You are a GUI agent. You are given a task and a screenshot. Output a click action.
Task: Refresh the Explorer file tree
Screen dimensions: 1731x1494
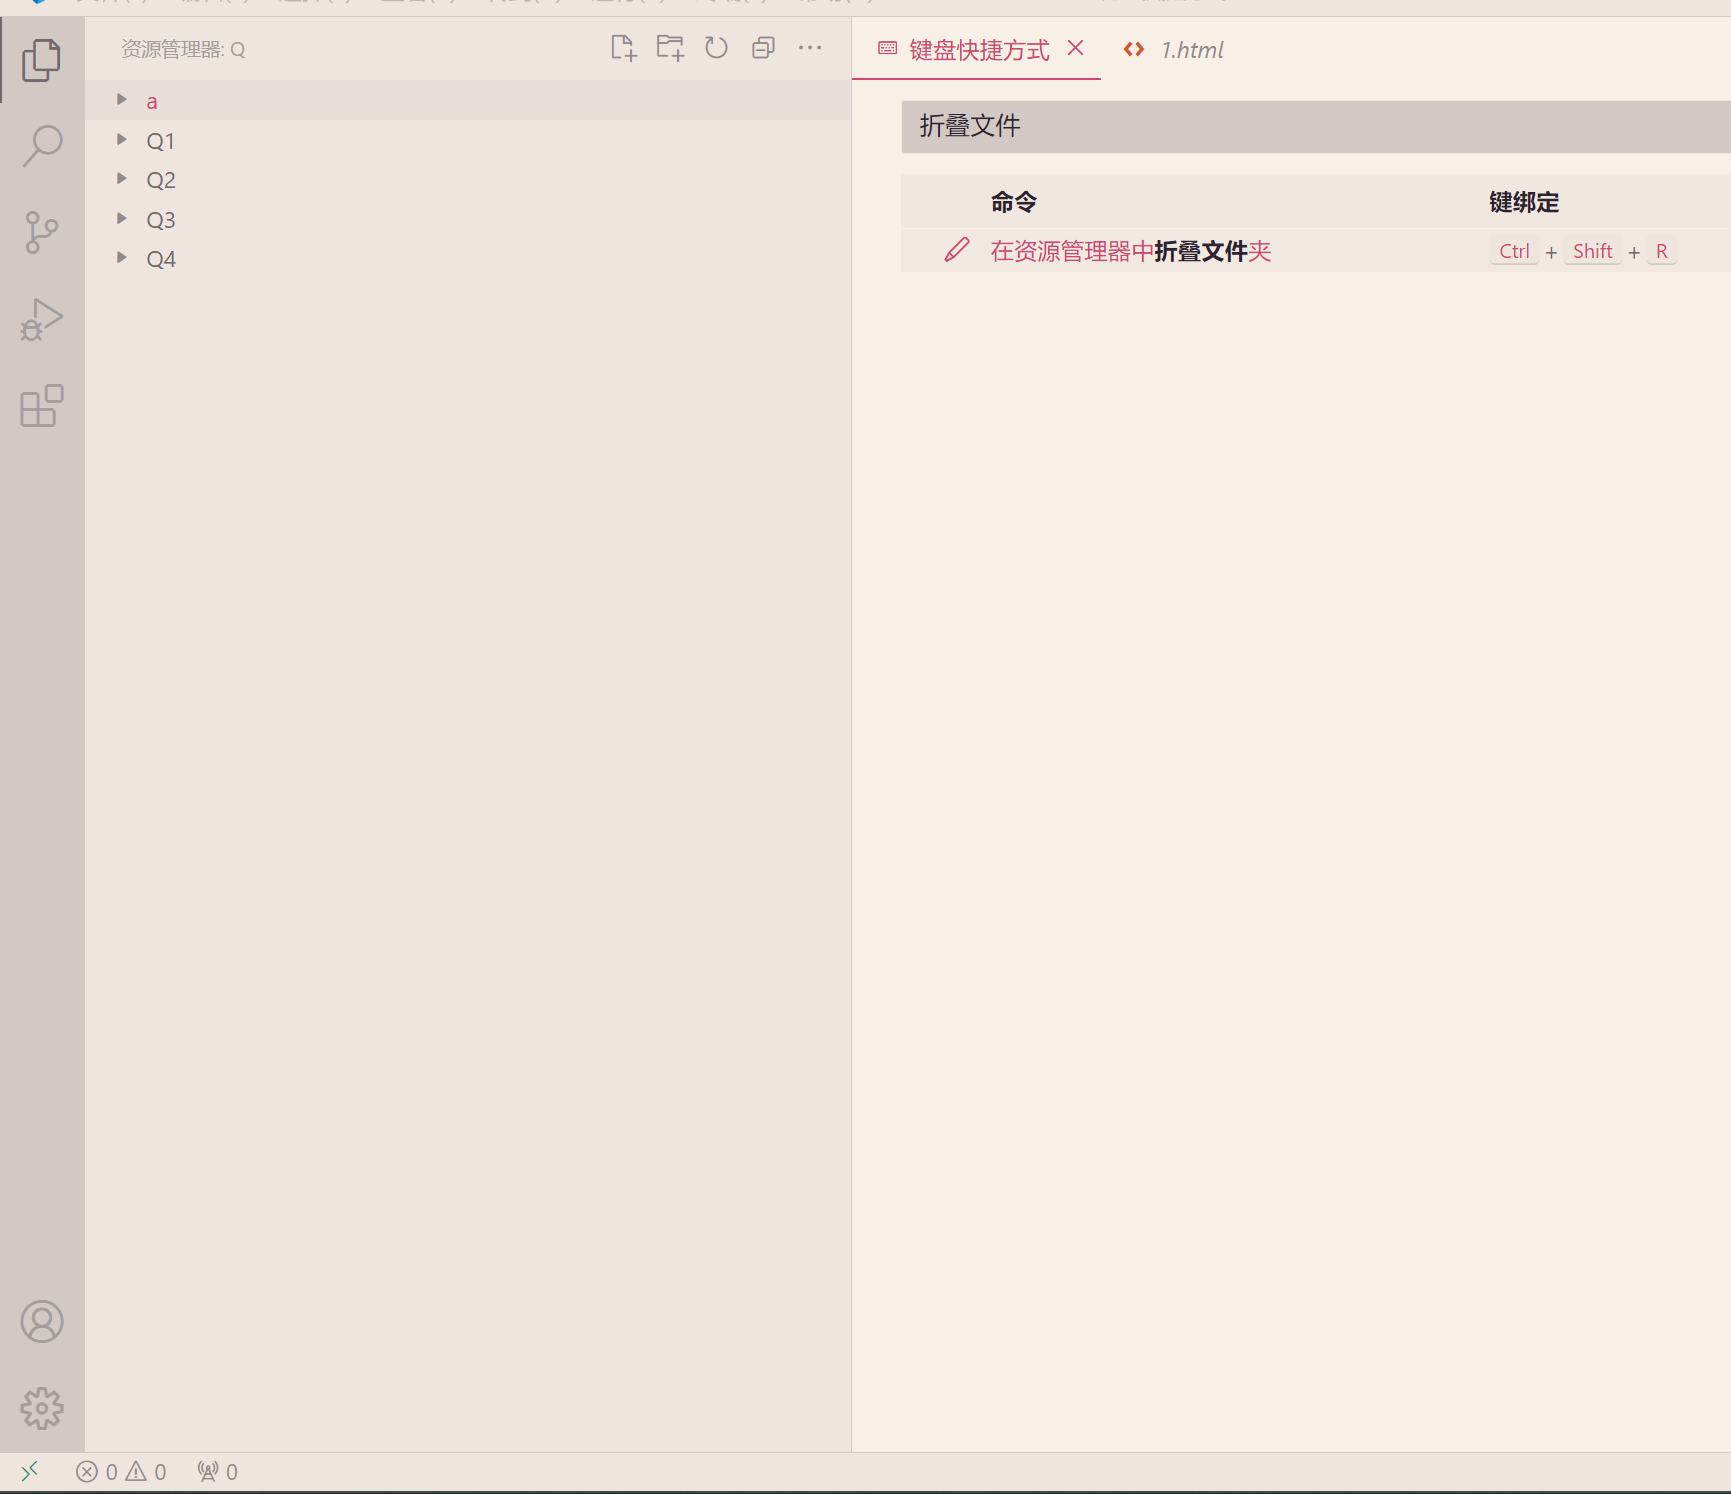click(x=716, y=47)
